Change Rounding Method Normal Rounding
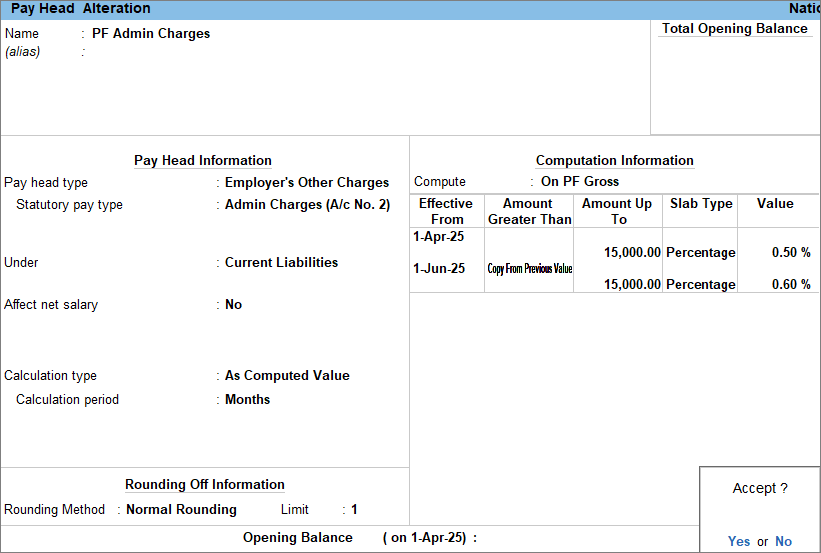 click(181, 510)
